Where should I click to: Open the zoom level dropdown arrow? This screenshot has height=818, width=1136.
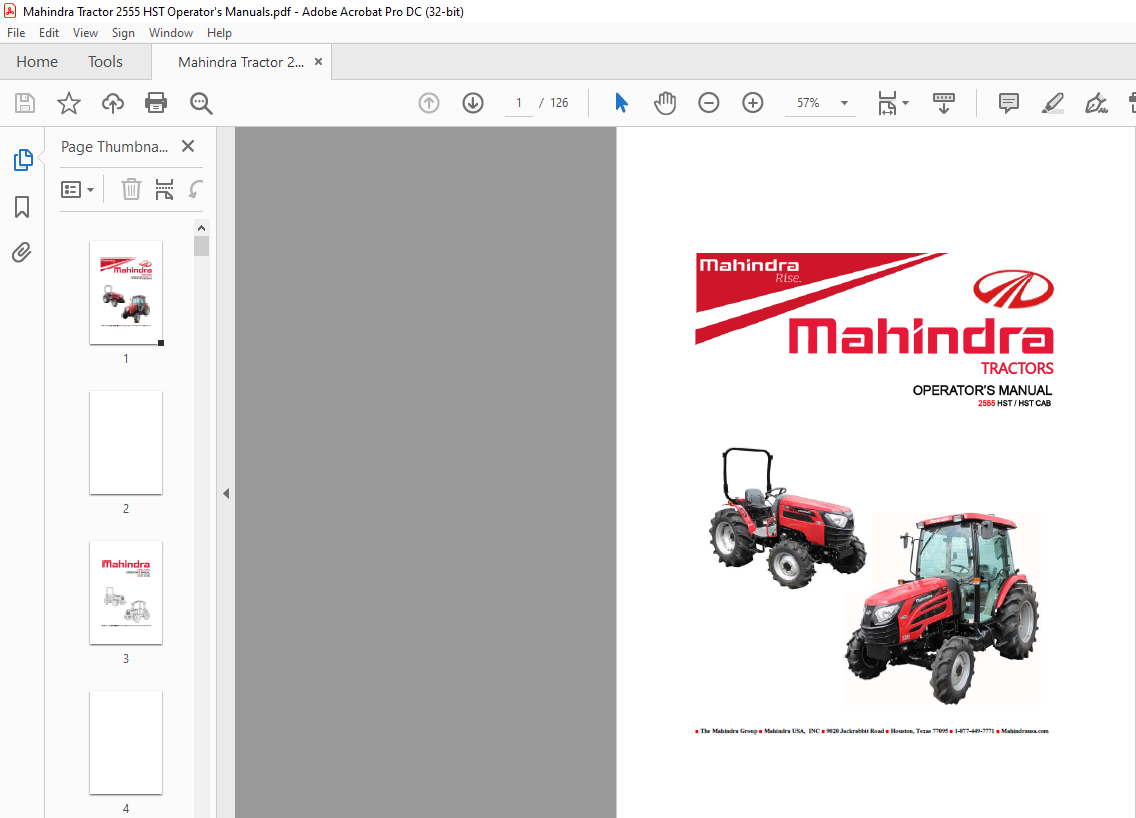coord(844,103)
